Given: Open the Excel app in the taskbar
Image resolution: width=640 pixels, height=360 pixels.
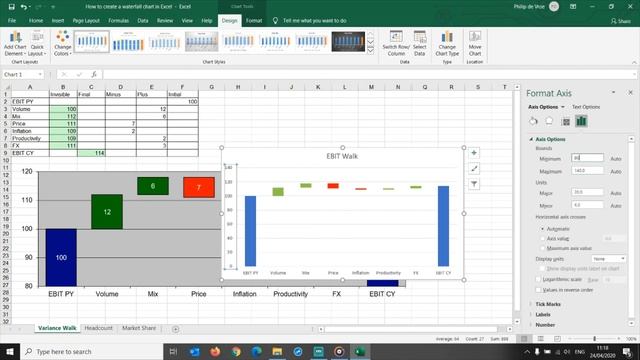Looking at the screenshot, I should click(x=360, y=351).
